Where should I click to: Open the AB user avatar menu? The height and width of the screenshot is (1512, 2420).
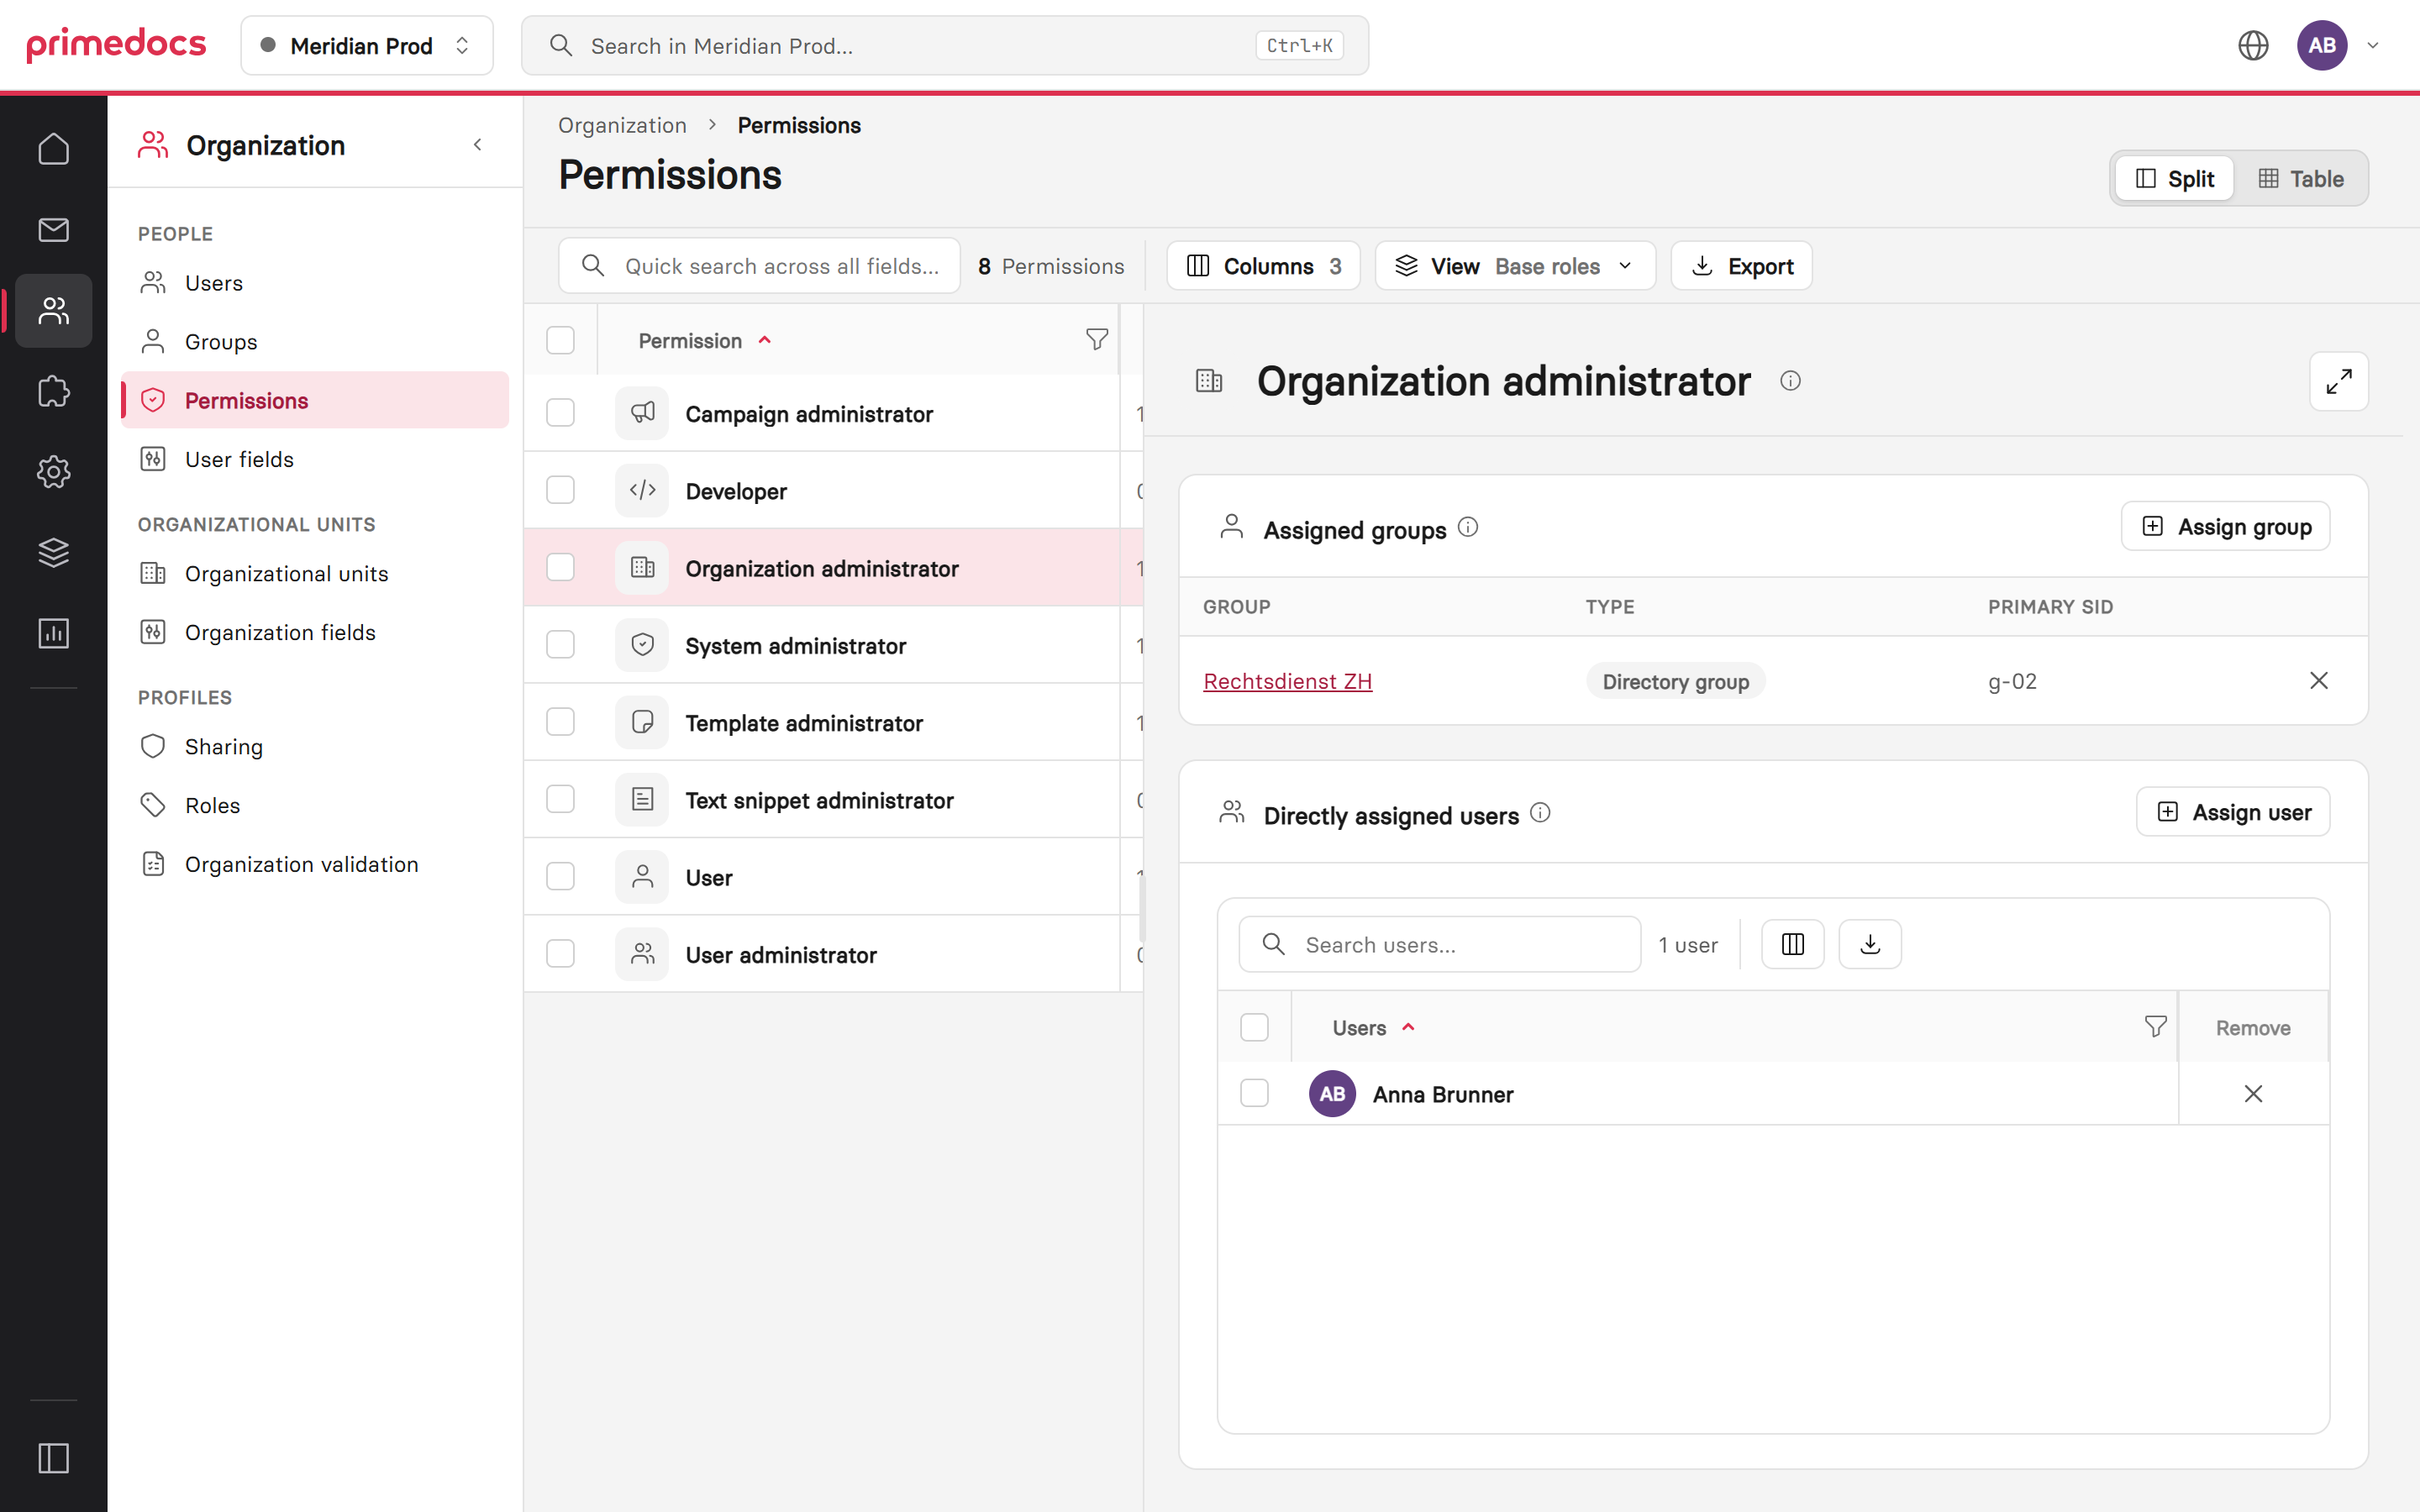2322,45
